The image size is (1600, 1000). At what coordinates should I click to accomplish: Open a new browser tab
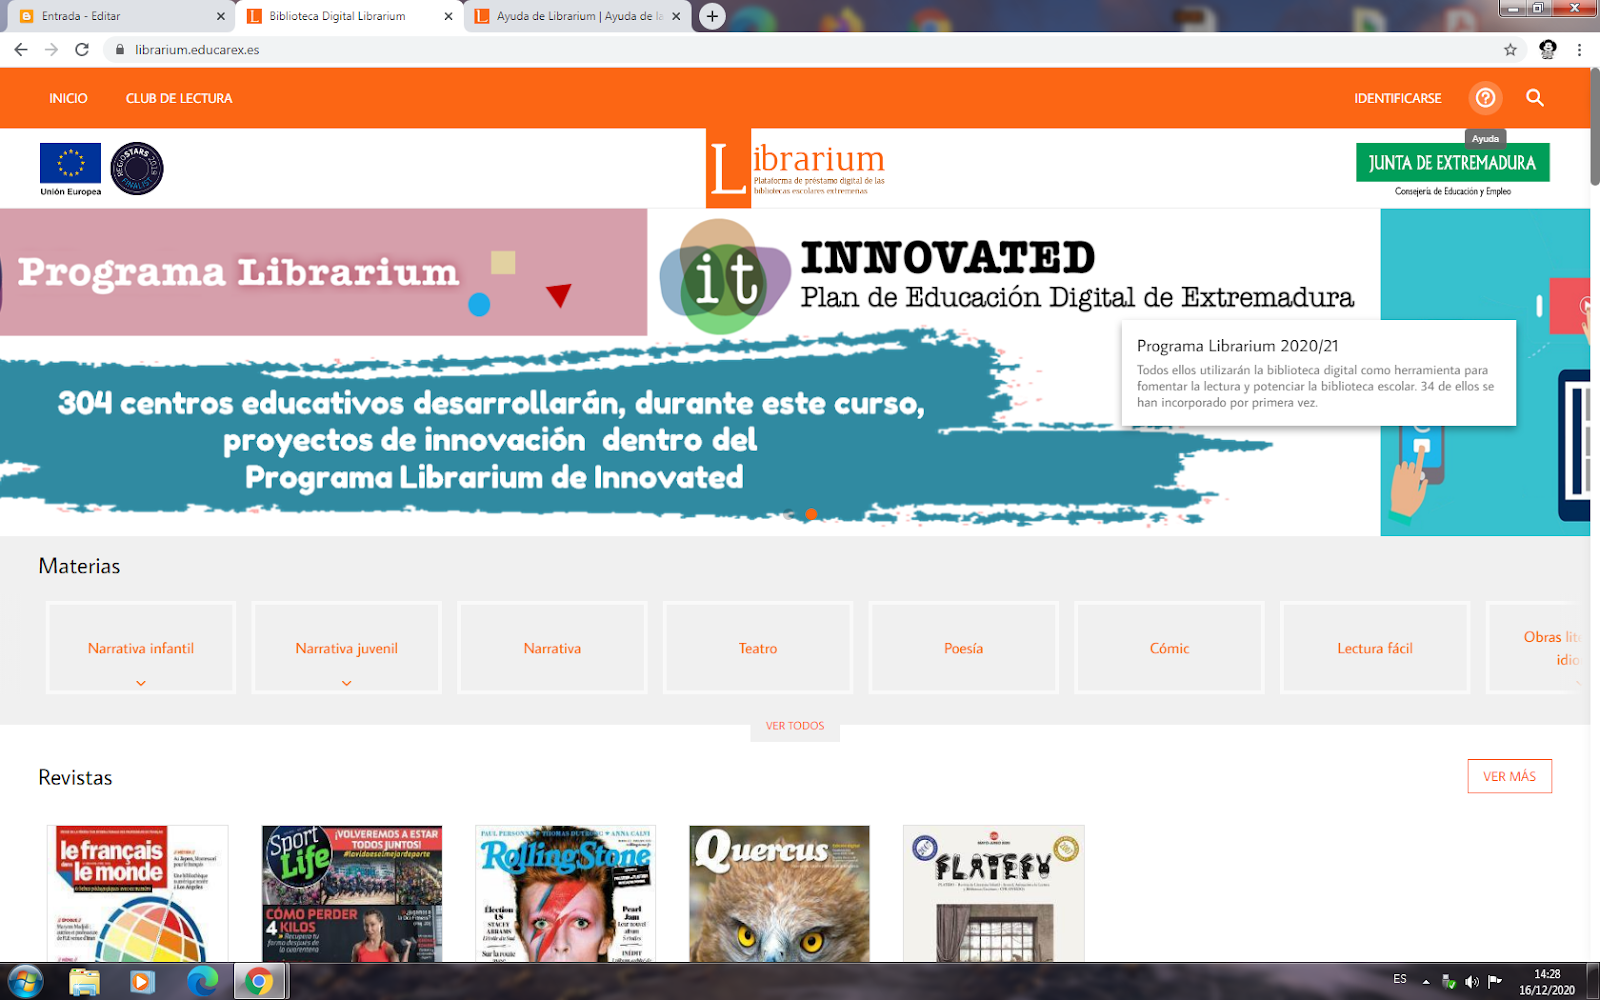coord(712,16)
